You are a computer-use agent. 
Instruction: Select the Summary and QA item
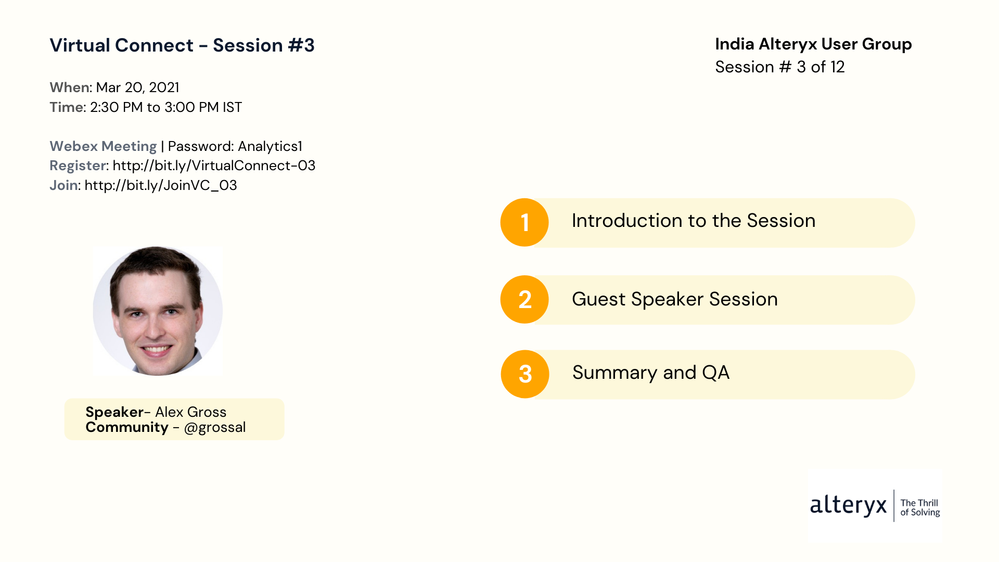650,373
